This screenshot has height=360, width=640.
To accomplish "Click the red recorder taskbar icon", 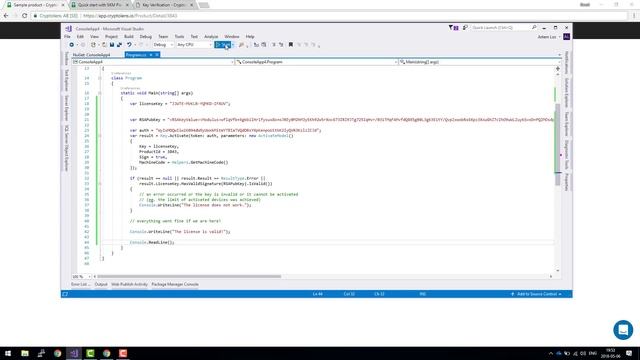I will (123, 353).
